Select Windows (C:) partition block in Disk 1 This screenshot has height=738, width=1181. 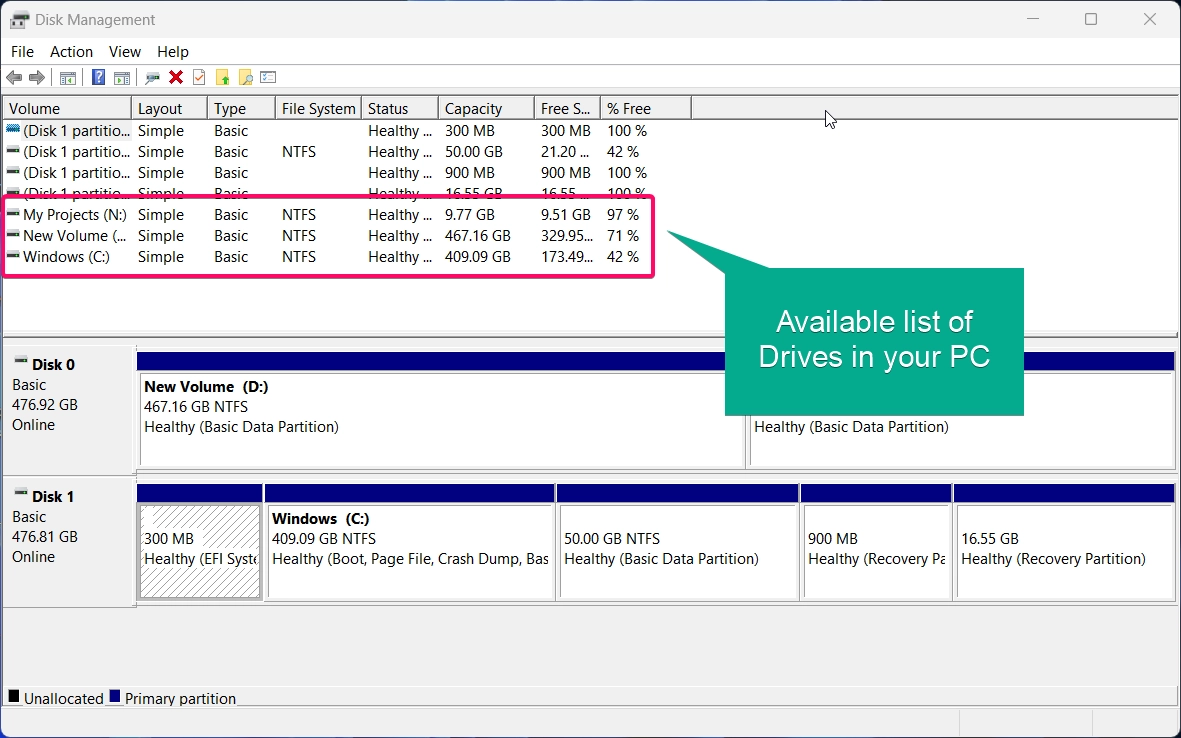410,551
